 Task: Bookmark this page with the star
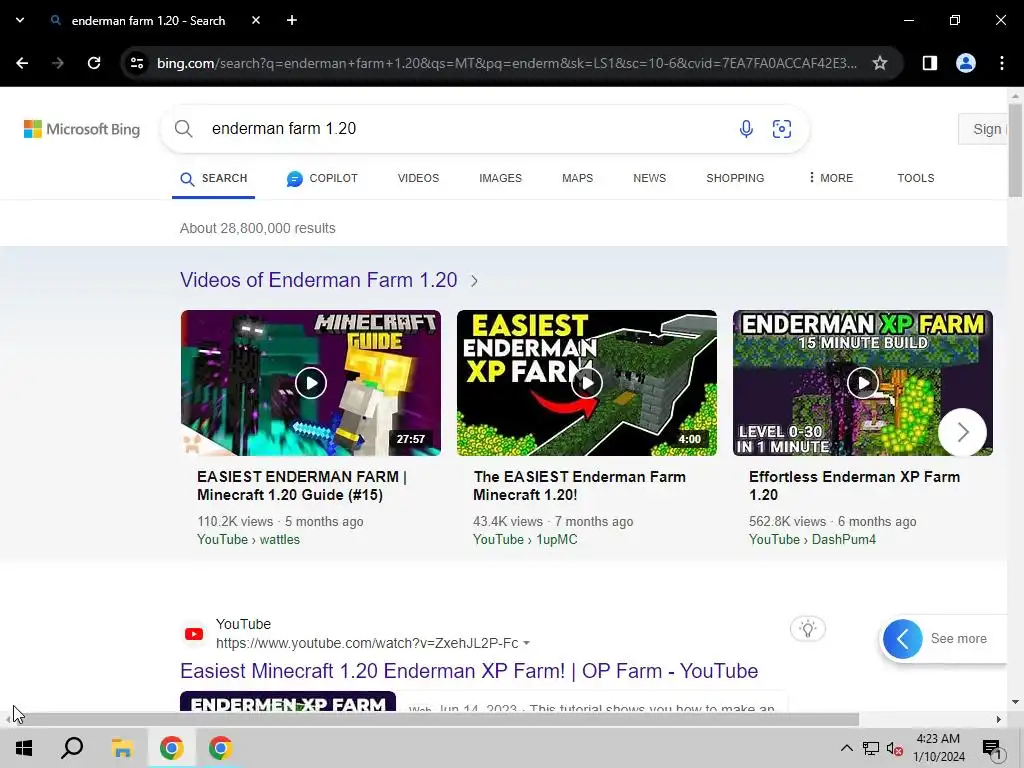[x=880, y=63]
